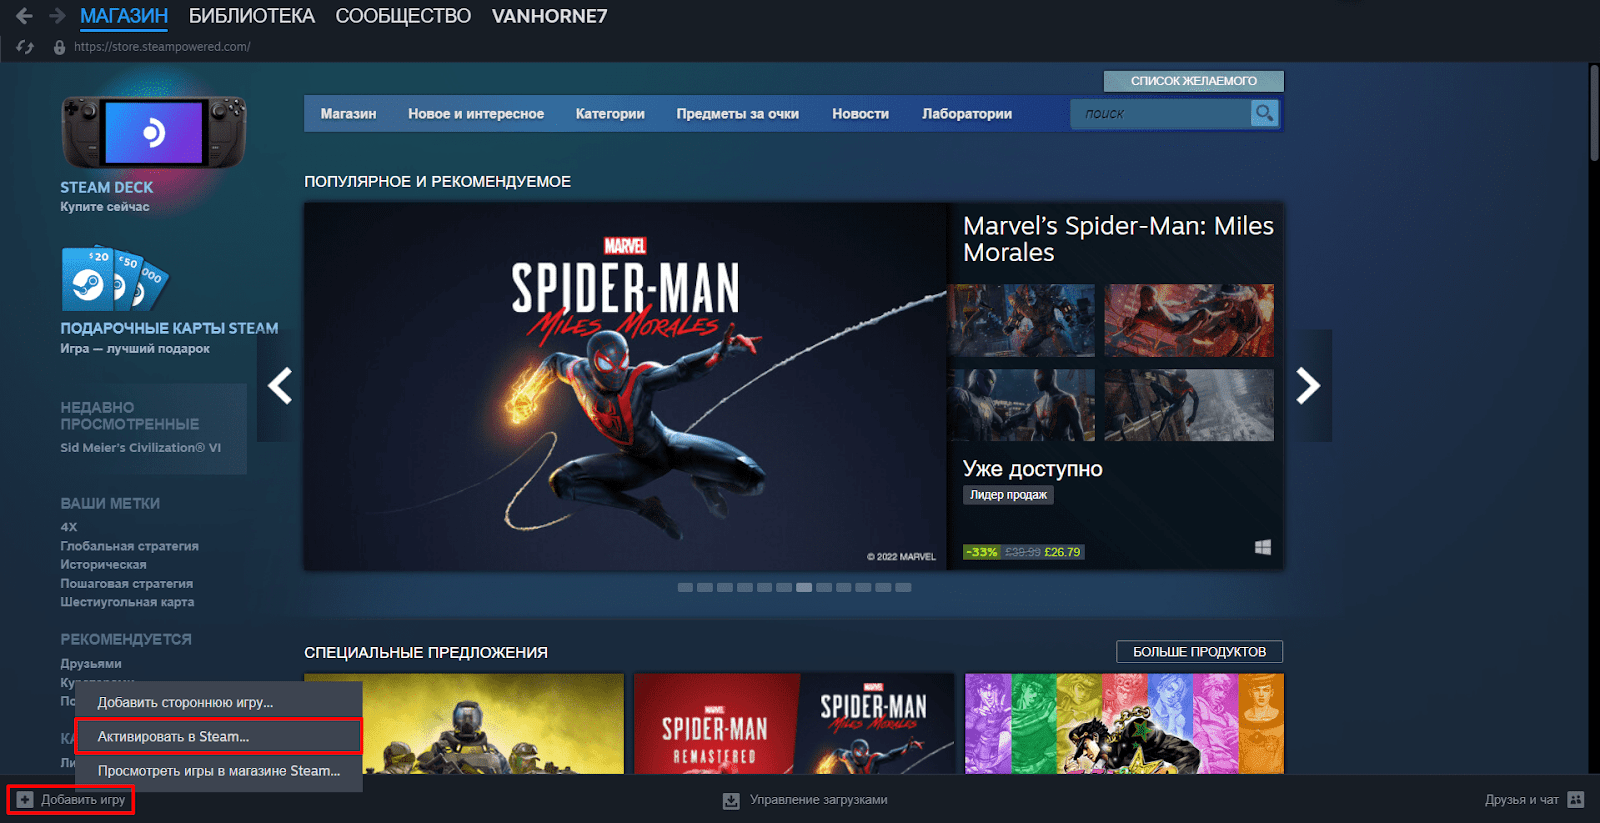Click the Windows platform icon on the featured game
Image resolution: width=1600 pixels, height=823 pixels.
tap(1263, 547)
